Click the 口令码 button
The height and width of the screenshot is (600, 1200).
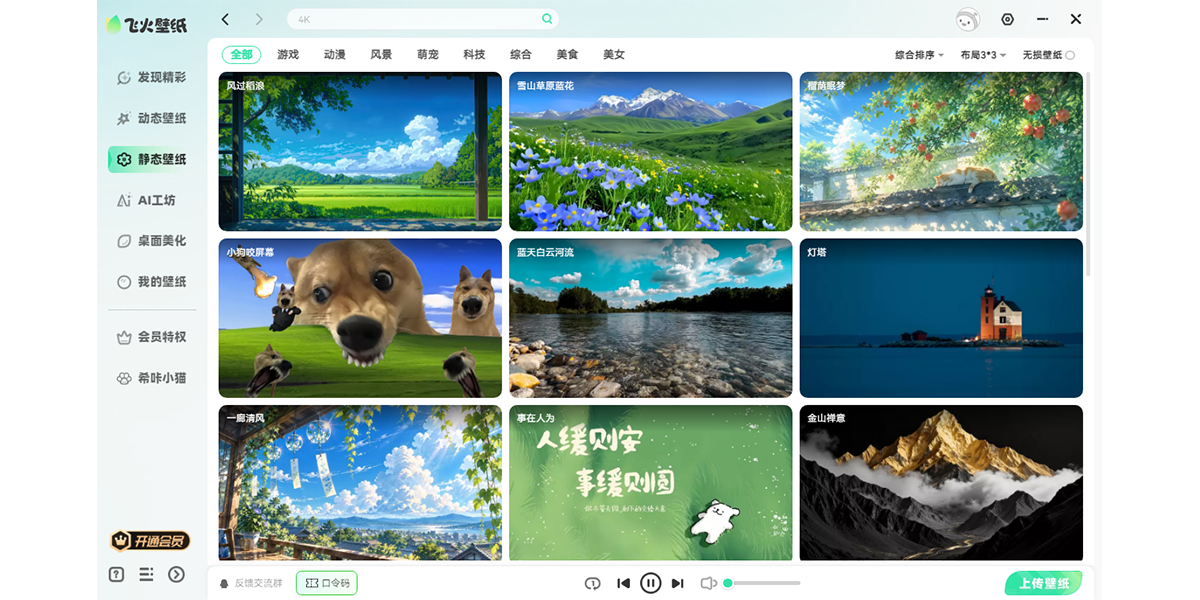327,583
